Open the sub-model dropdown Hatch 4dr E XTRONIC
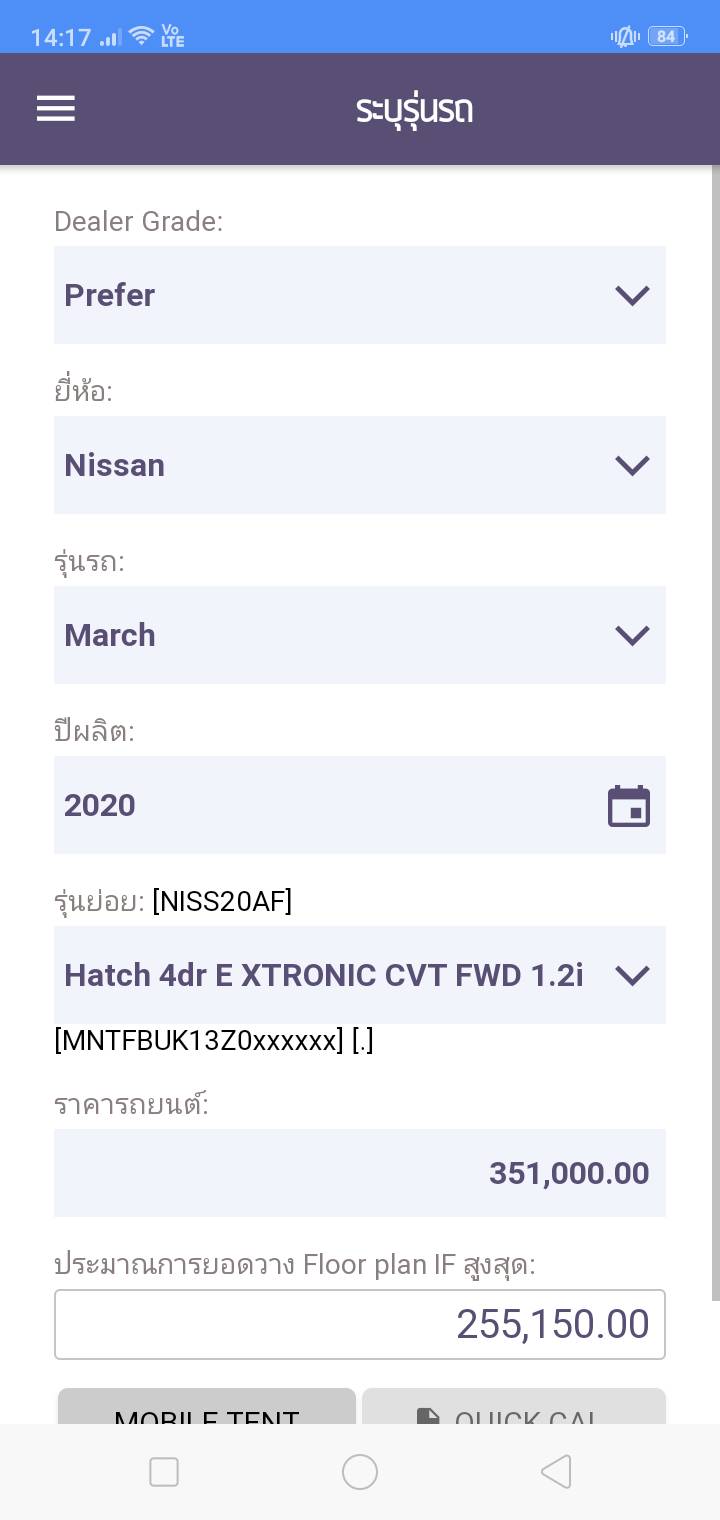 point(360,975)
